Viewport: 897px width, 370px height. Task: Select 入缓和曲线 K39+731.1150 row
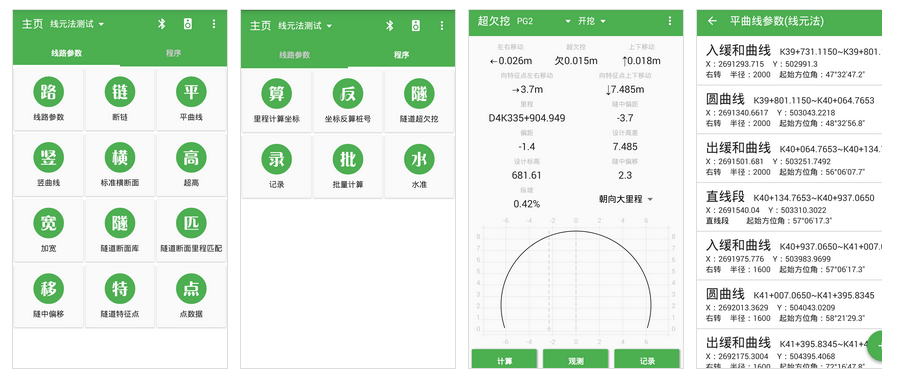pyautogui.click(x=789, y=61)
